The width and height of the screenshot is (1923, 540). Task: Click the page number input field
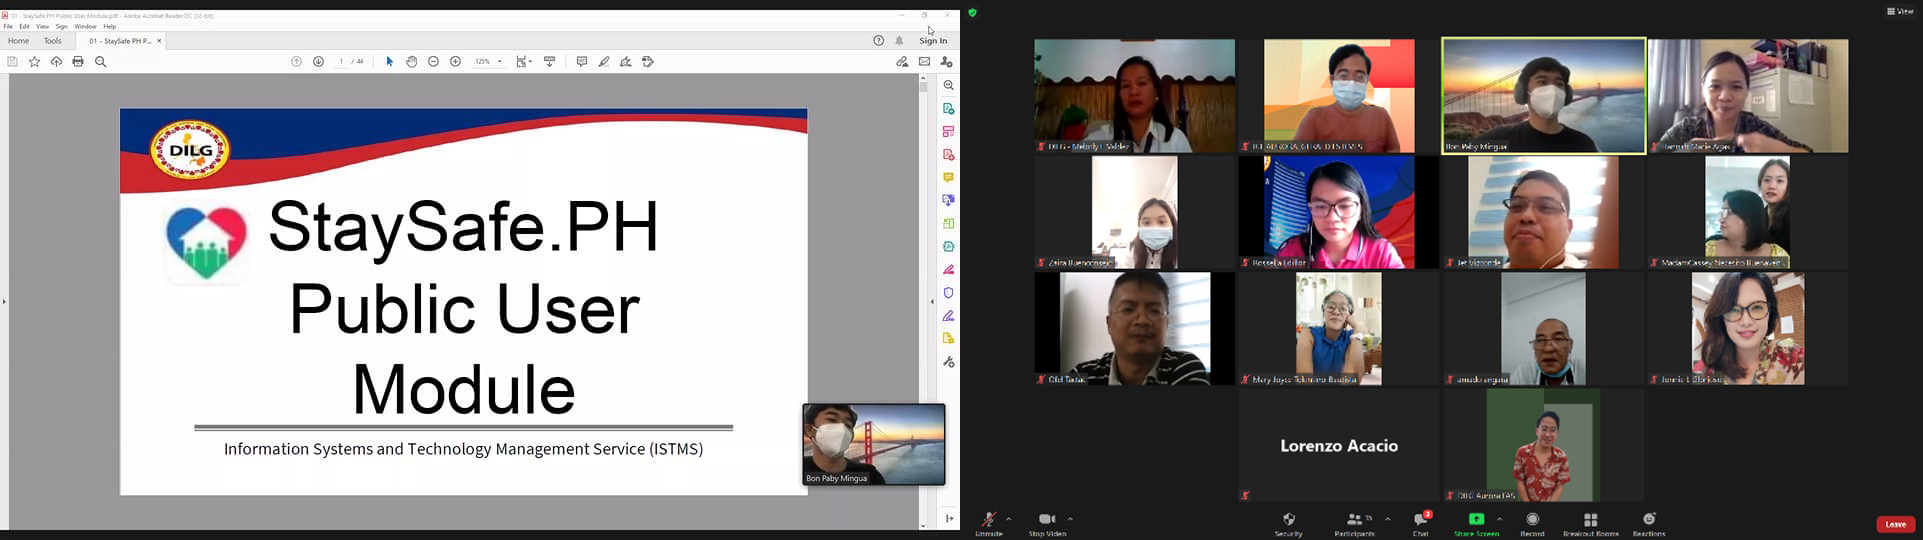coord(341,62)
